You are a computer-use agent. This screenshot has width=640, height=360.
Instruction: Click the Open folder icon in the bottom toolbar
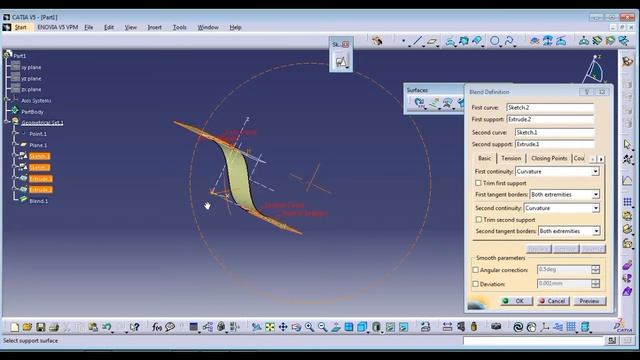tap(27, 327)
